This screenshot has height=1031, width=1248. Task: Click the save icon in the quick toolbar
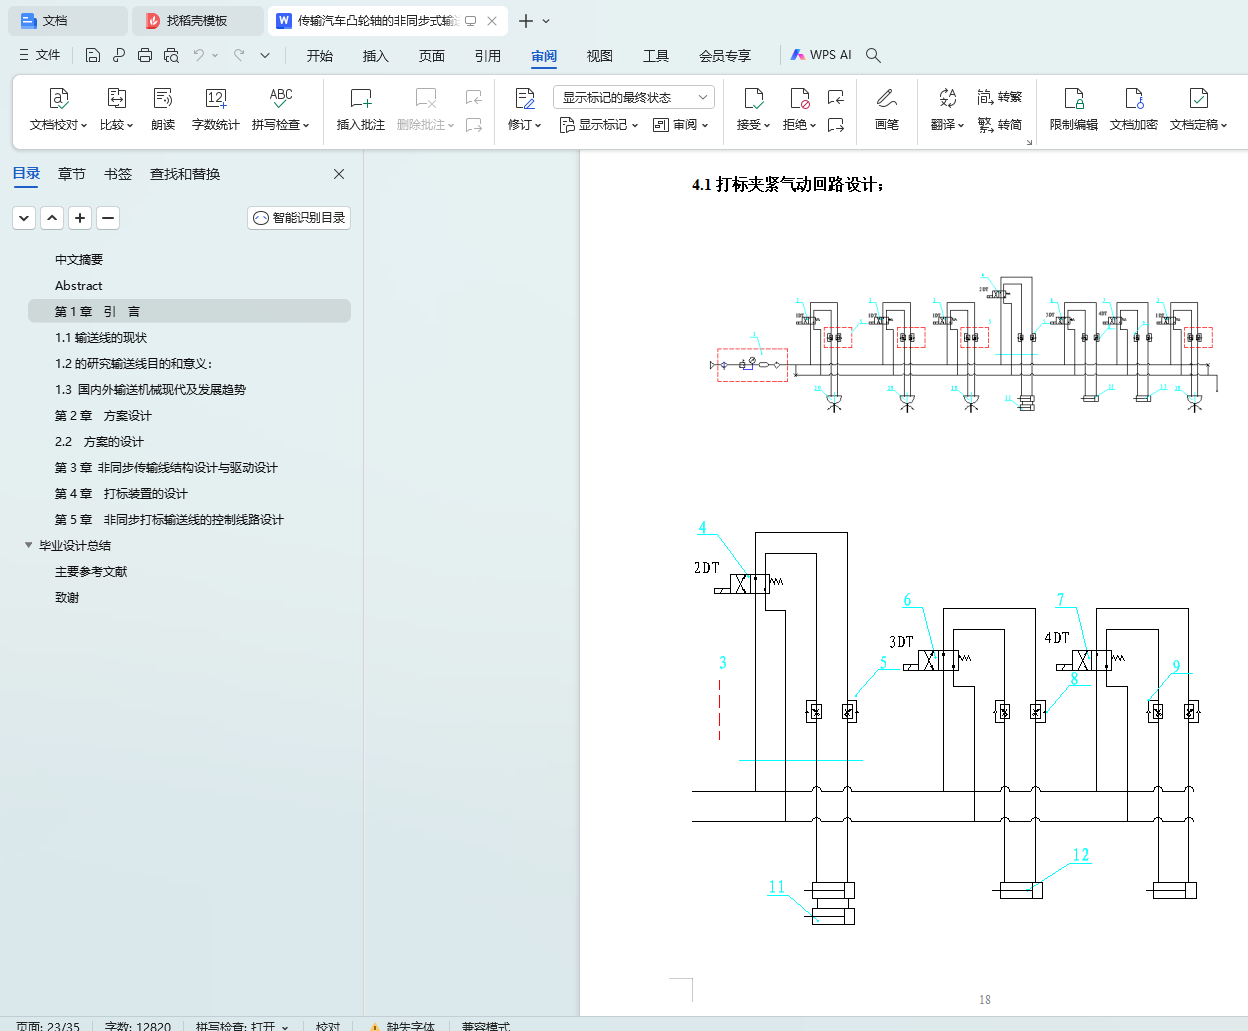click(93, 55)
